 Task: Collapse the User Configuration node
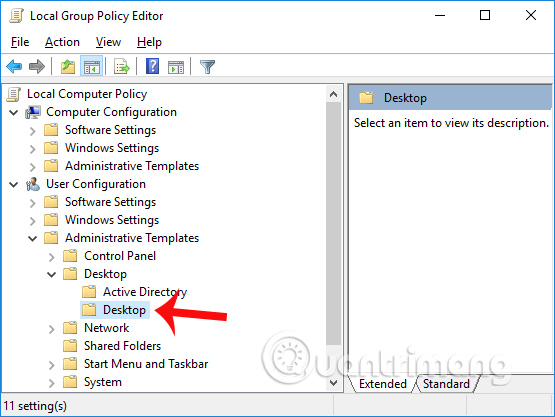pos(13,184)
